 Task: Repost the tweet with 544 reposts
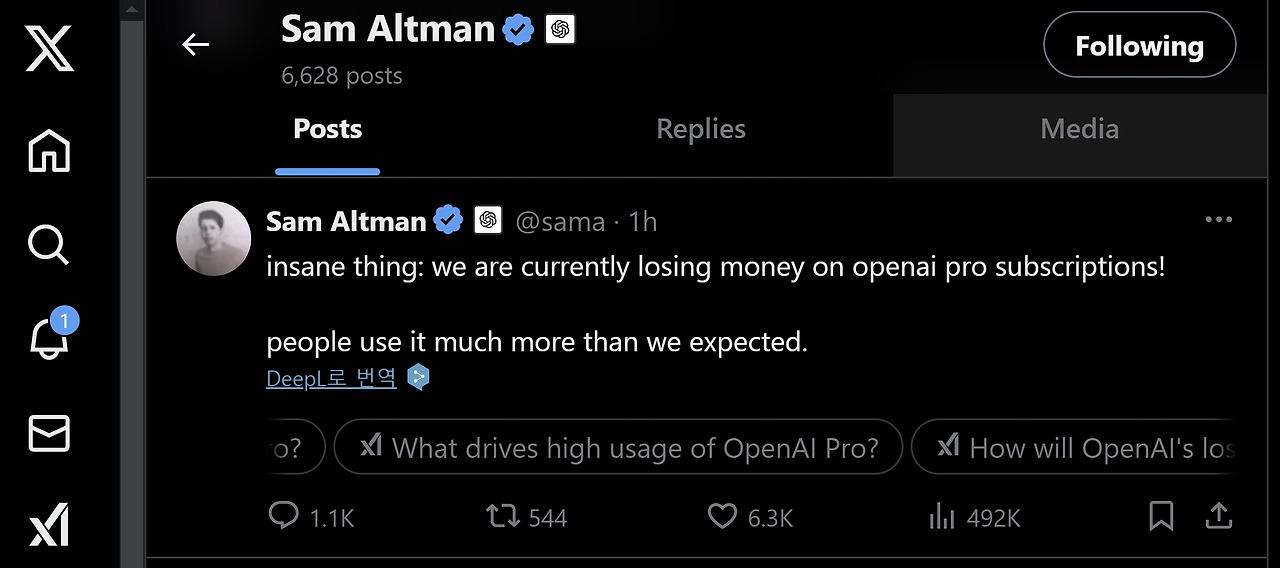click(x=501, y=516)
